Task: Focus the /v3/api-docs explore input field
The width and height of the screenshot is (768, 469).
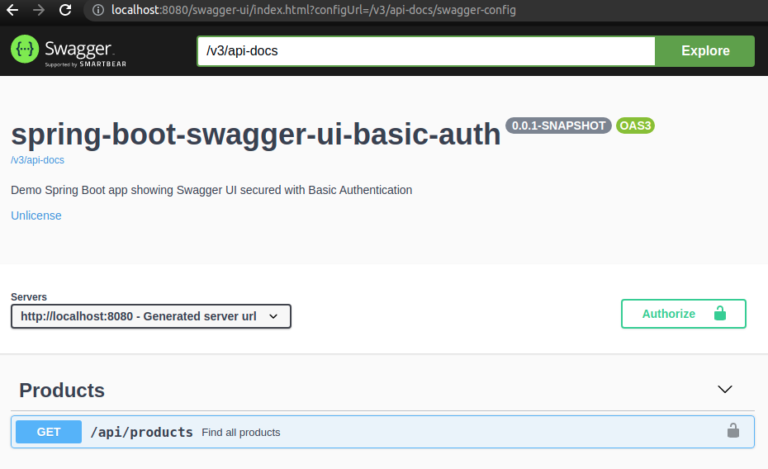Action: click(x=426, y=51)
